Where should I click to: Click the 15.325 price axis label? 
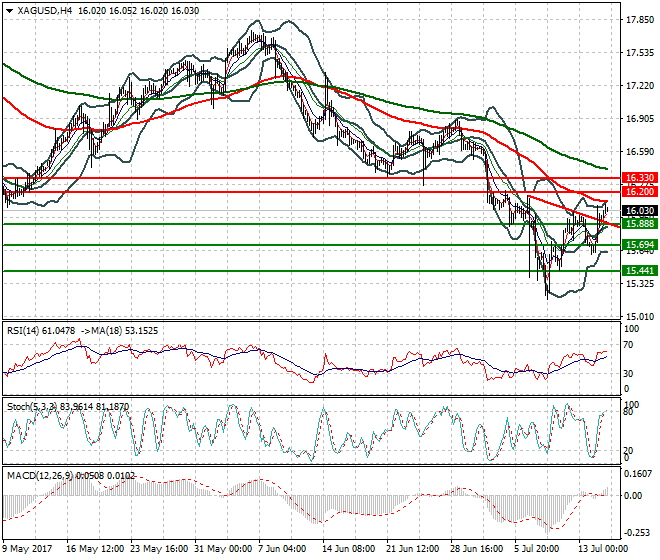(x=640, y=284)
